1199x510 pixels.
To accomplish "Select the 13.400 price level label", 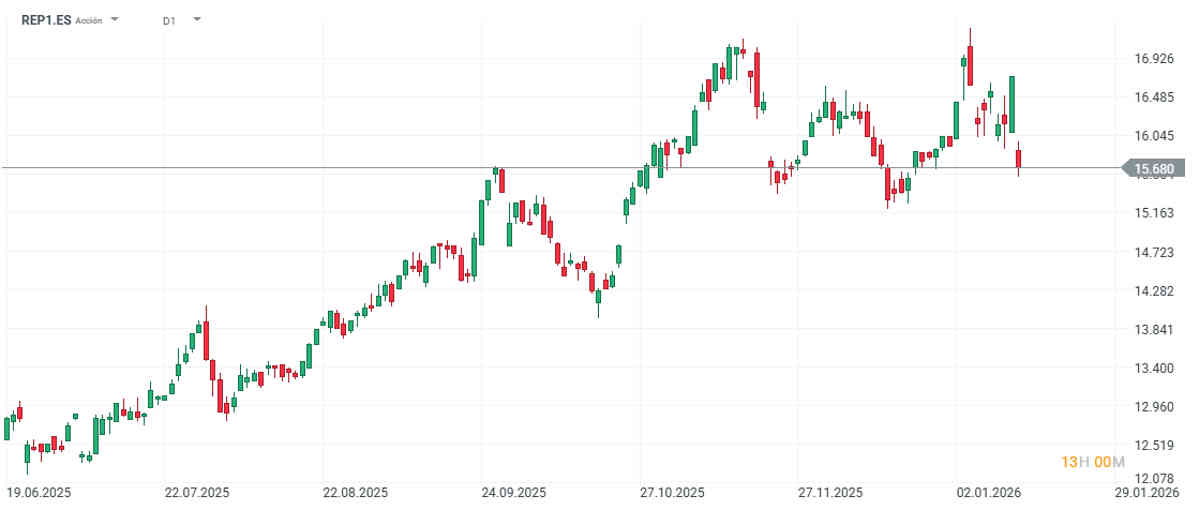I will 1153,368.
